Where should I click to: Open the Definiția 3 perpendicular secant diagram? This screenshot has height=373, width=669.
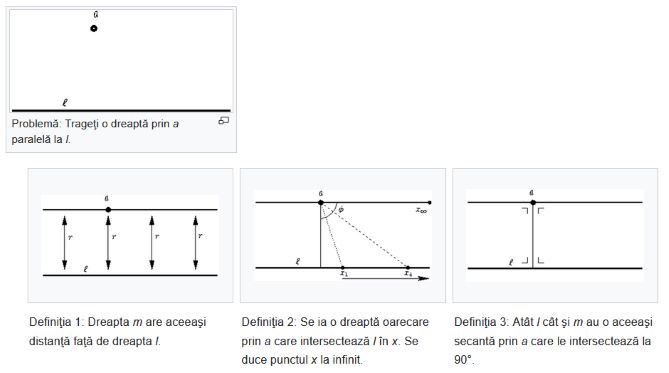[555, 235]
